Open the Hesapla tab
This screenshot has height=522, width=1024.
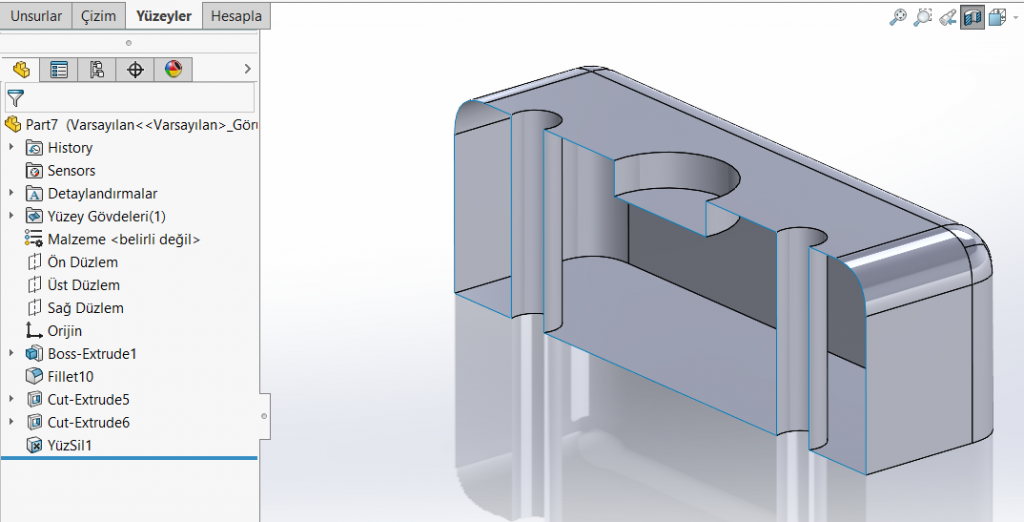click(x=236, y=16)
